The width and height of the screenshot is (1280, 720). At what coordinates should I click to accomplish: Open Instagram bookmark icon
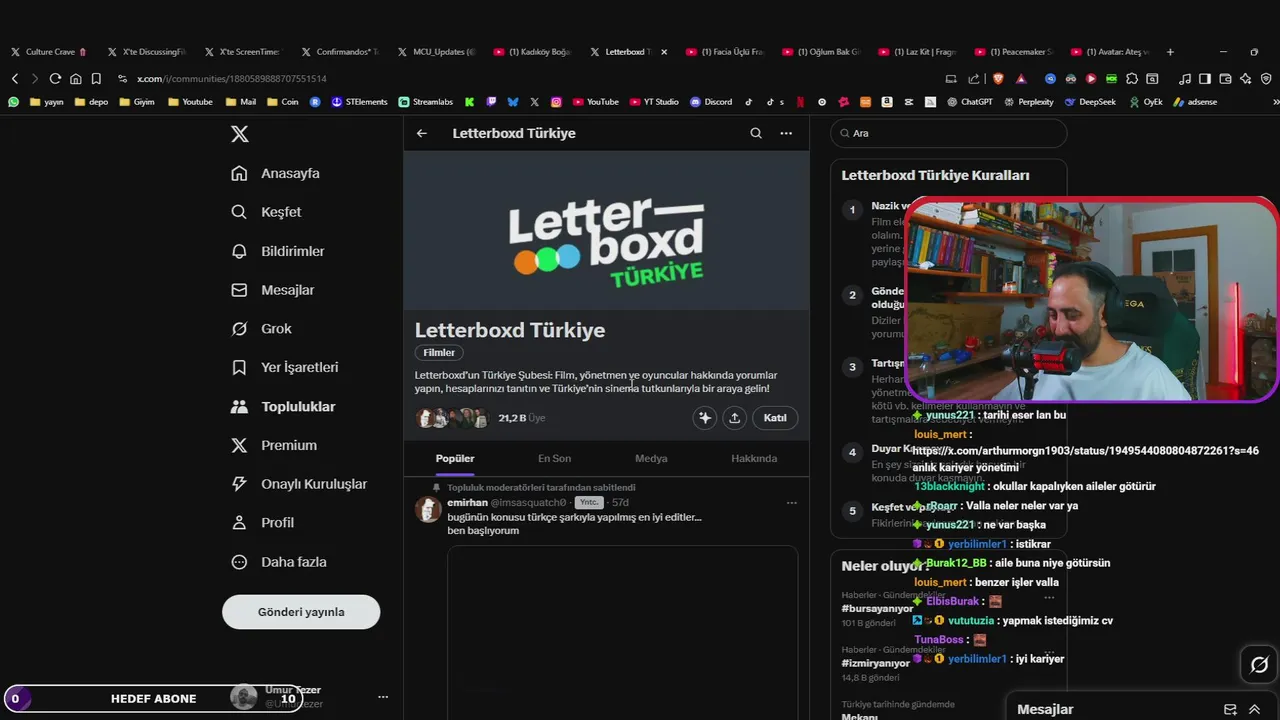[x=556, y=101]
